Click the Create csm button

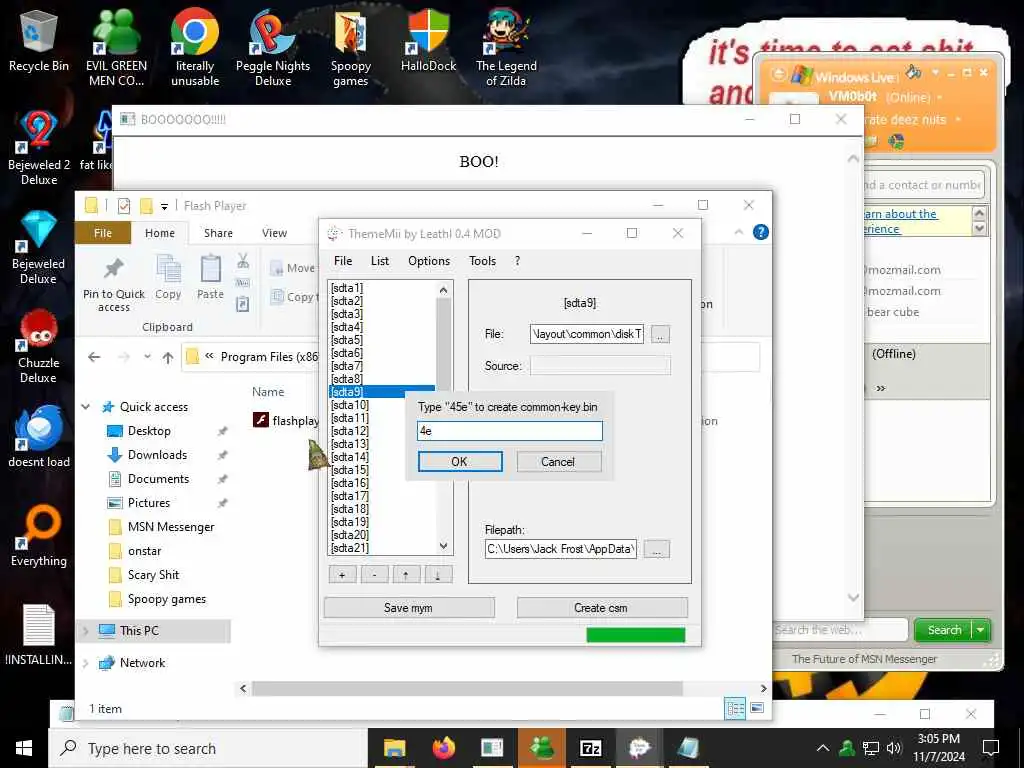(601, 608)
